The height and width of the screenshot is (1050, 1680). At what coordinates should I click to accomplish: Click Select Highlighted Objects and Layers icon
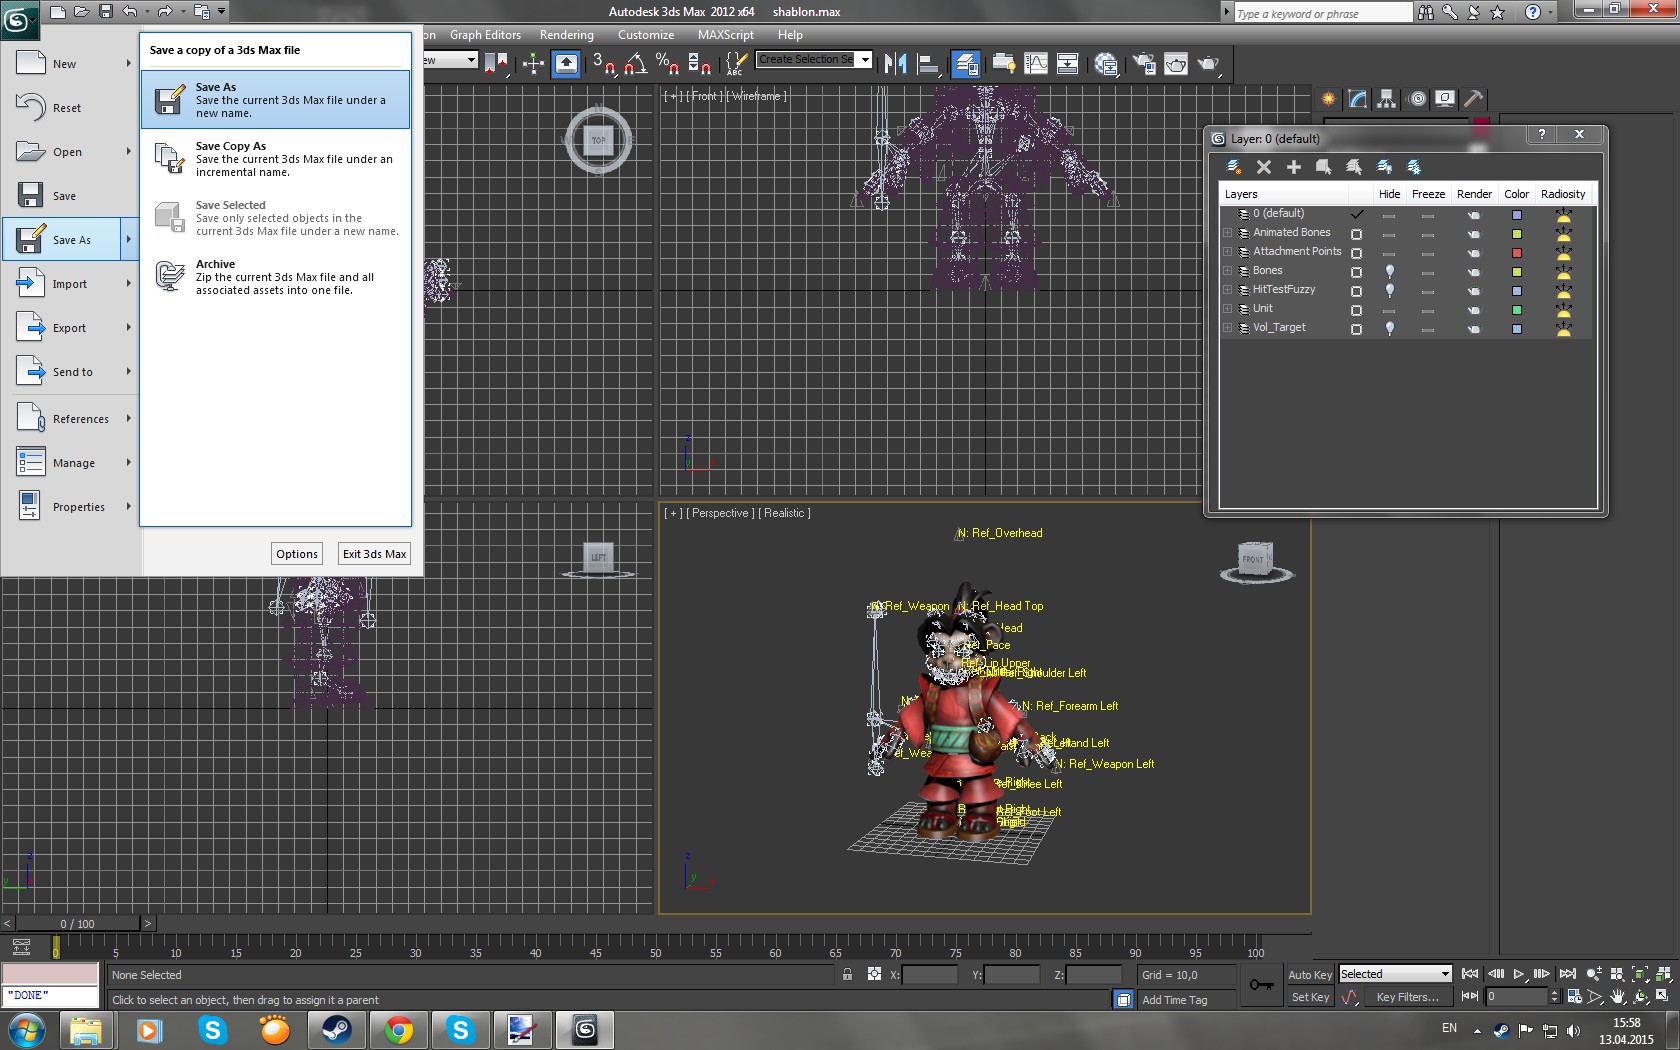pyautogui.click(x=1324, y=167)
